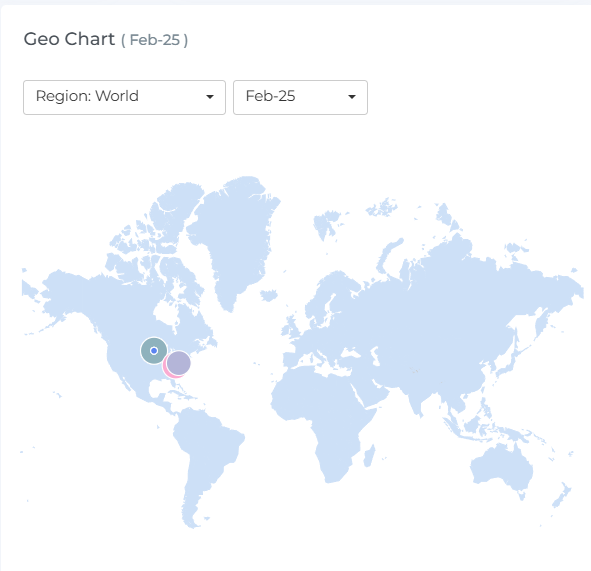The width and height of the screenshot is (591, 571).
Task: Click the arrow of the Region dropdown
Action: tap(210, 97)
